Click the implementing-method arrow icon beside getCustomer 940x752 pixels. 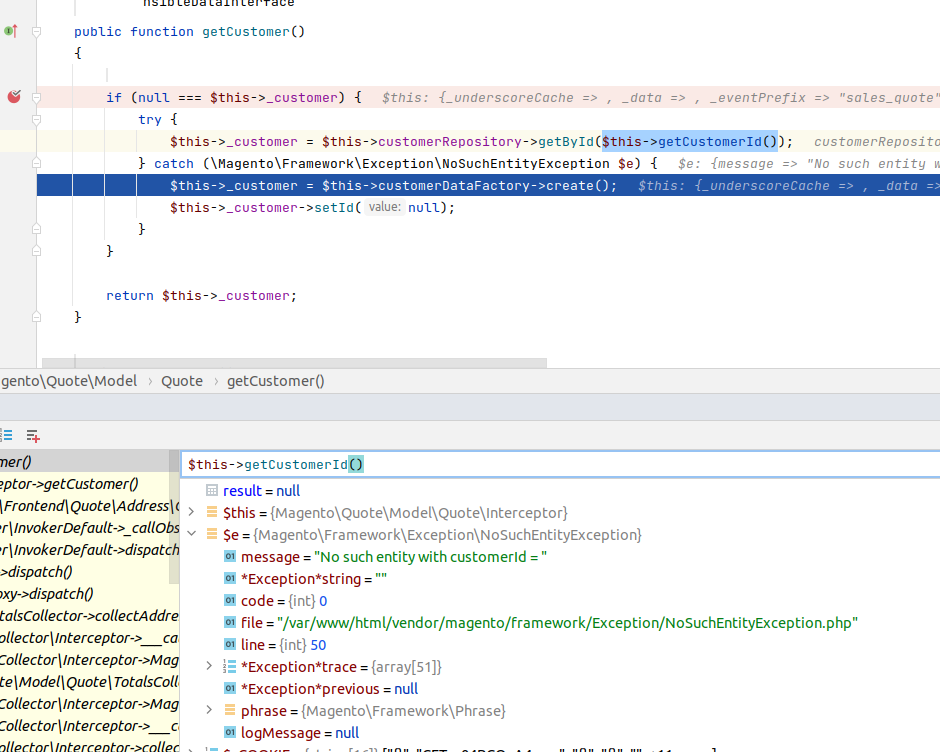point(11,31)
